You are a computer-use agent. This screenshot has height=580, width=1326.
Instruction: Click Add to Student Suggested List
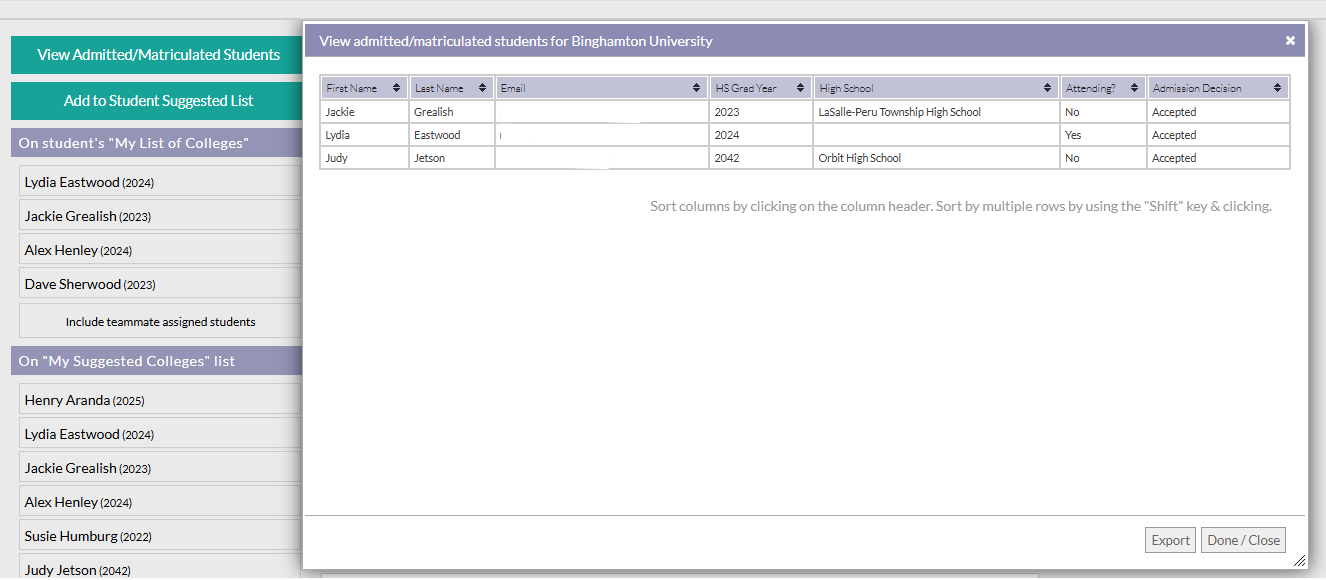158,101
